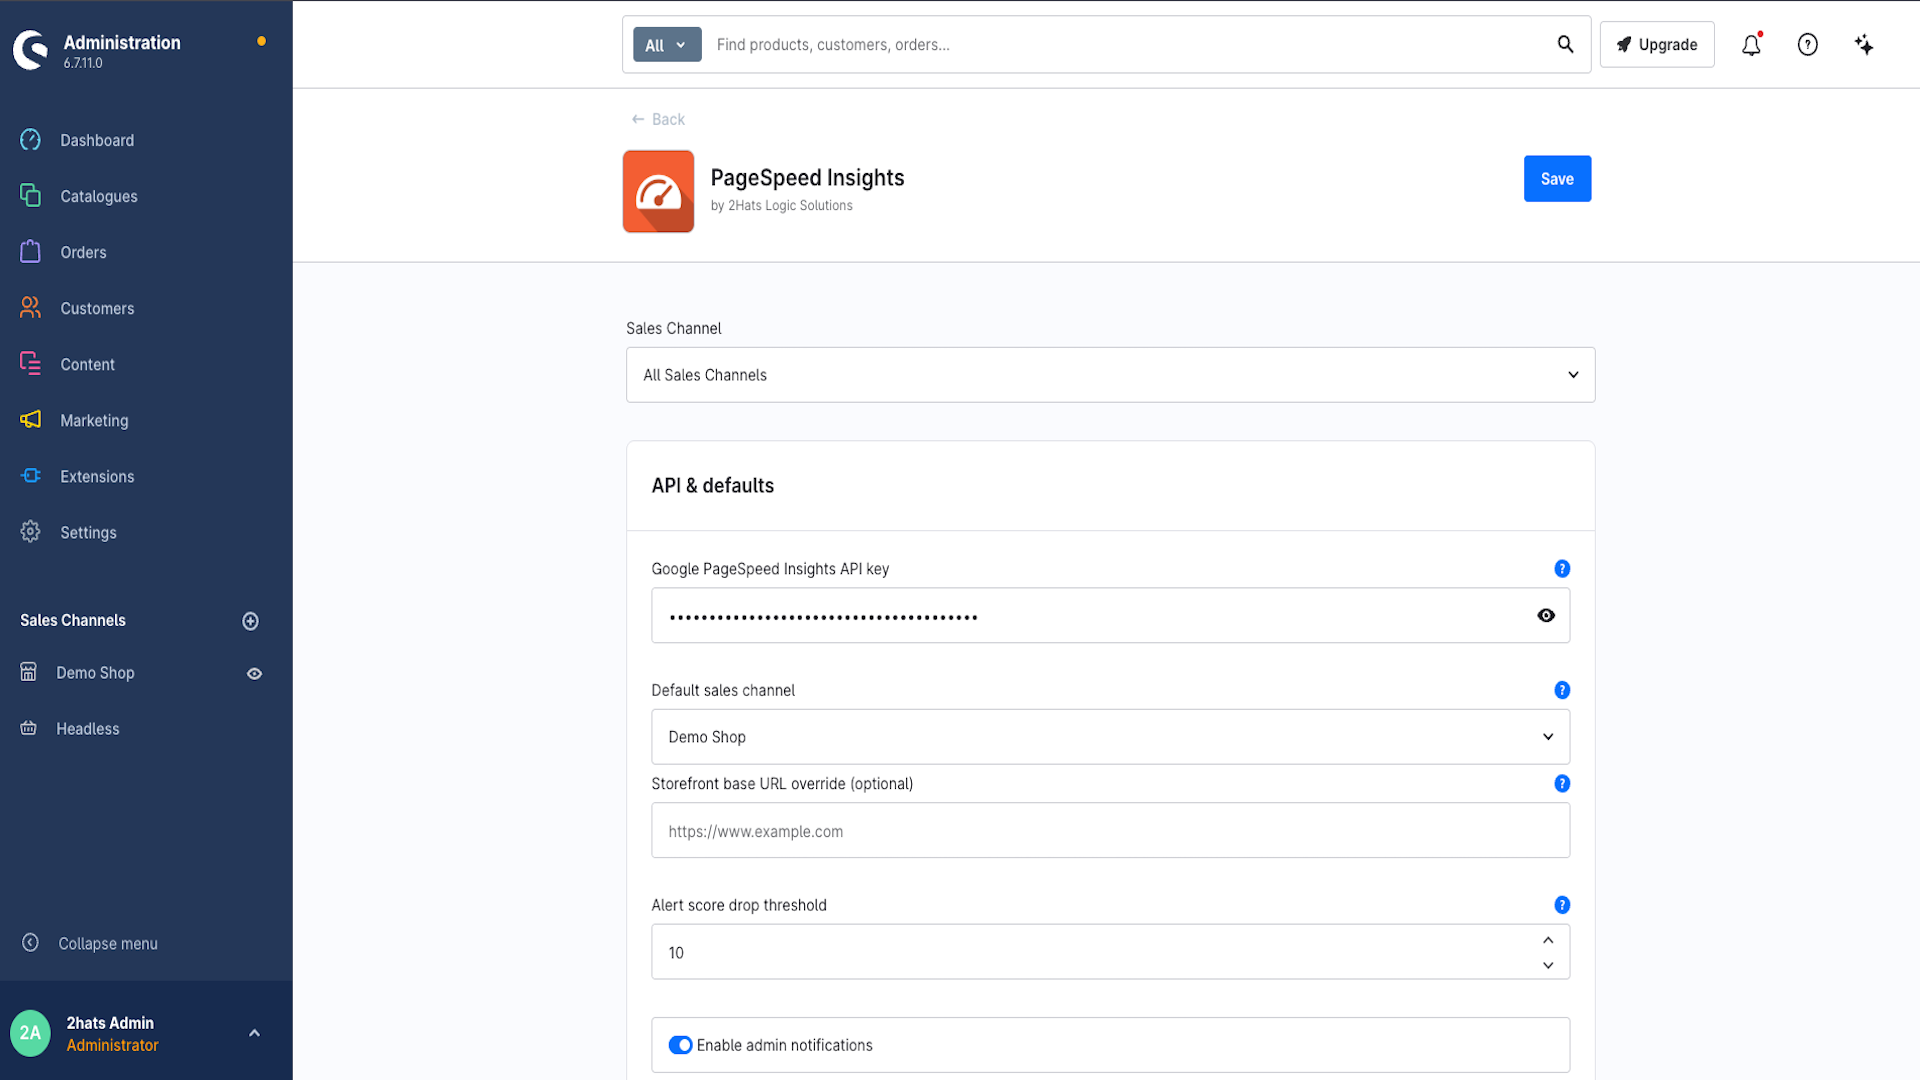Click the Dashboard gauge icon
Screen dimensions: 1920x1080
point(31,140)
